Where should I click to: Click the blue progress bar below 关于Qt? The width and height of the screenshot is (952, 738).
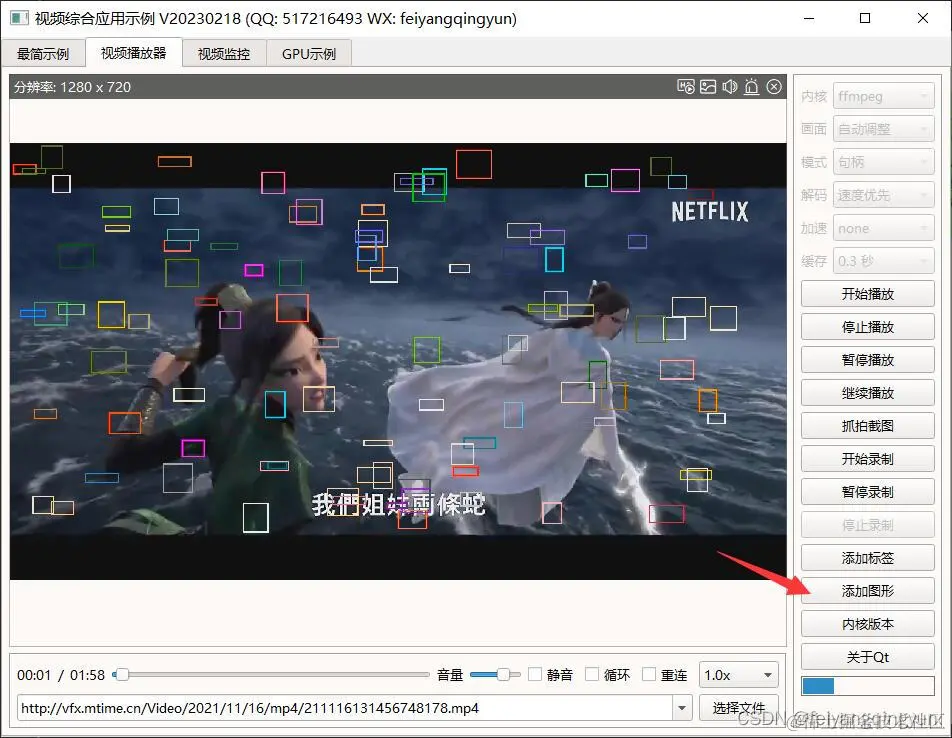[x=868, y=686]
